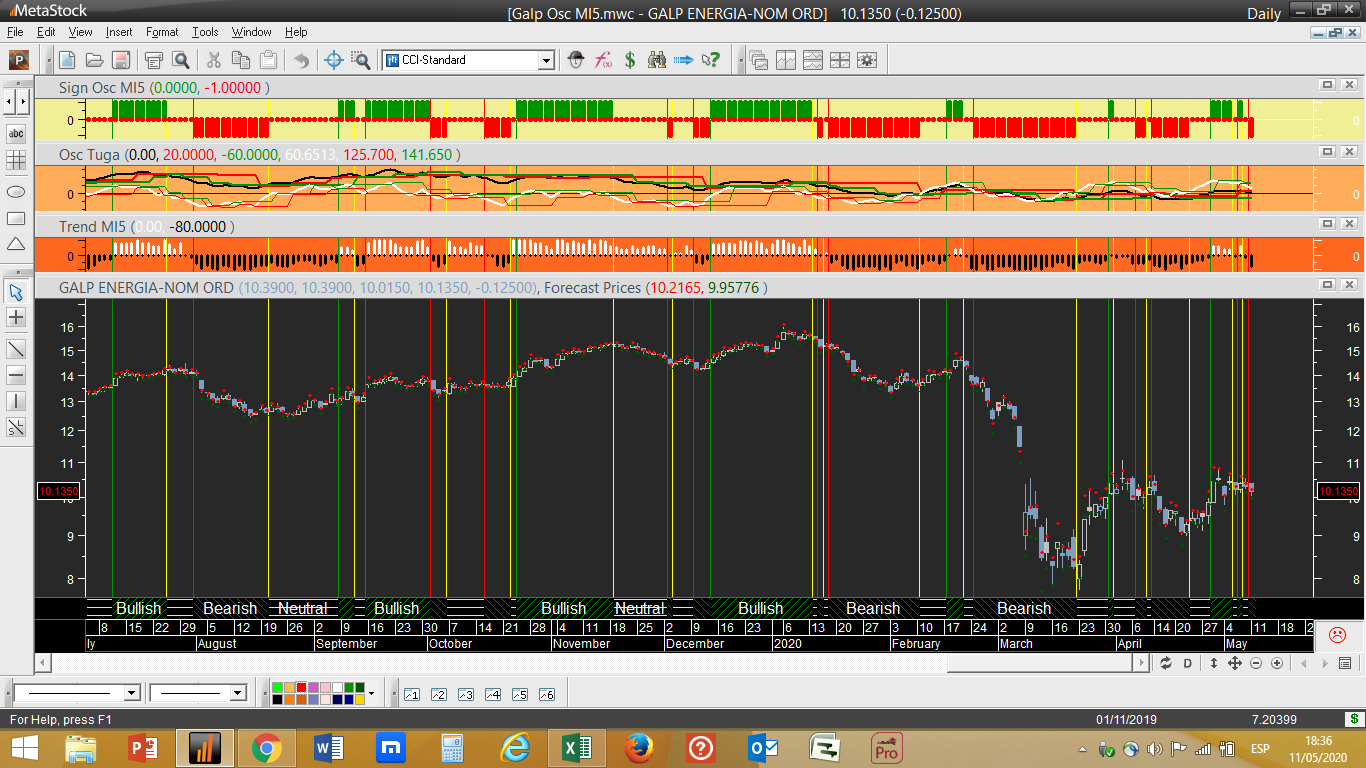Screen dimensions: 1366x768
Task: Select the Trendline drawing tool
Action: (16, 349)
